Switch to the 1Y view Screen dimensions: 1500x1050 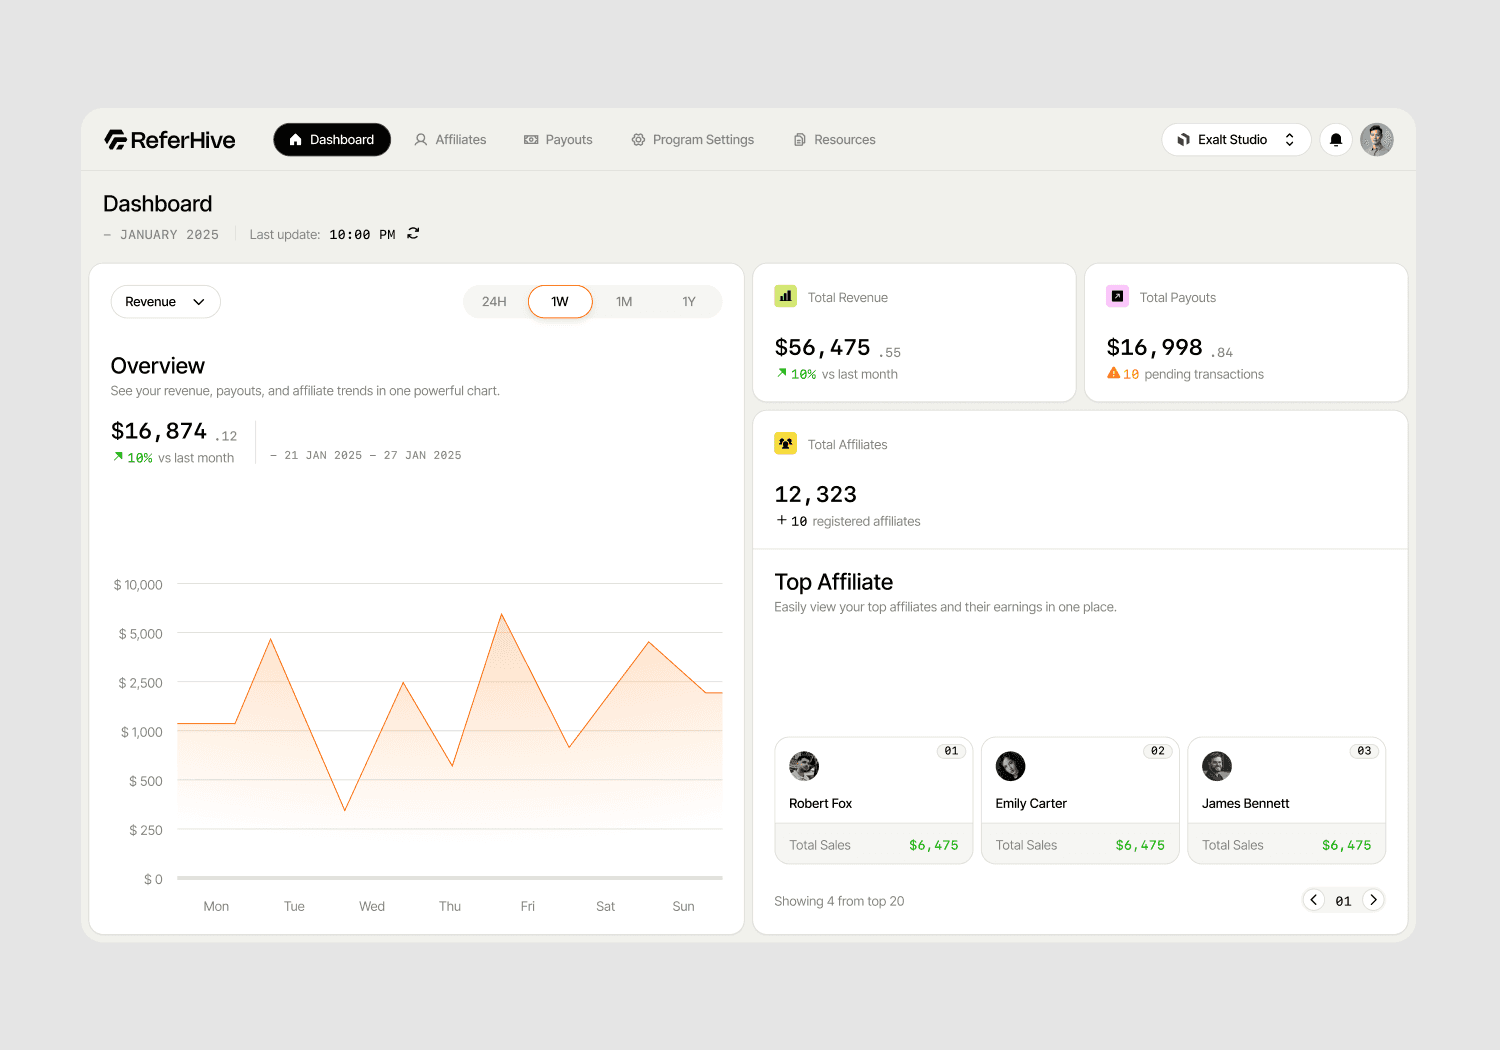point(688,301)
